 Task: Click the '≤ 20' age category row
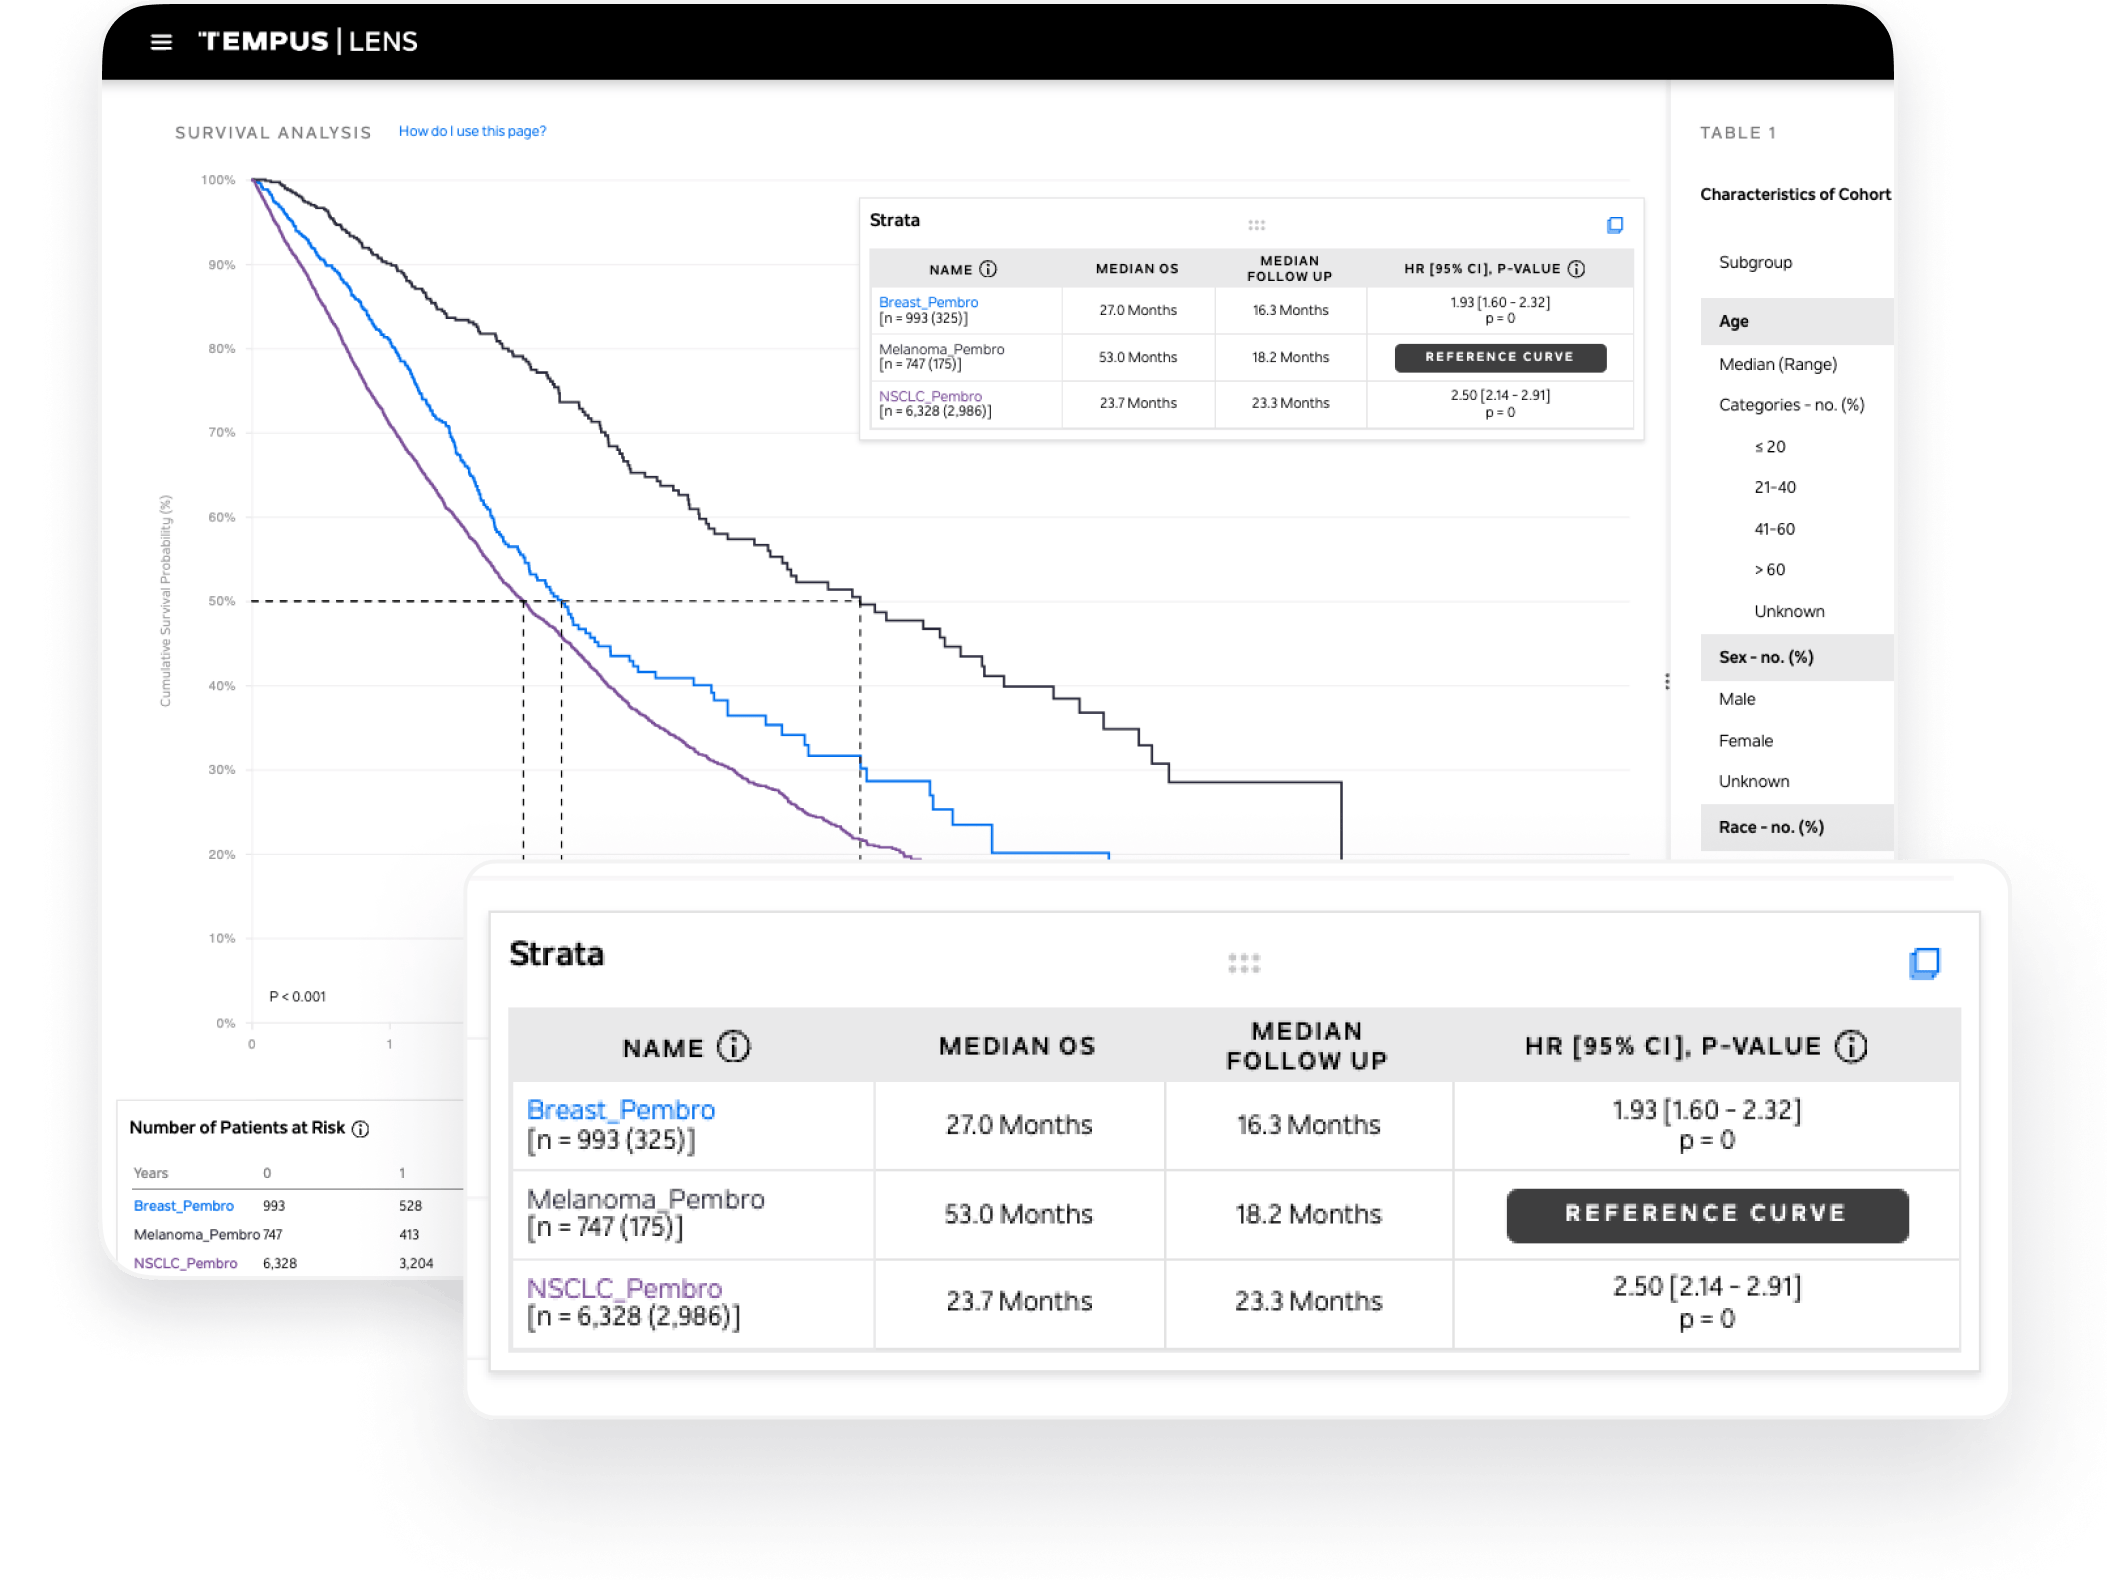coord(1769,447)
